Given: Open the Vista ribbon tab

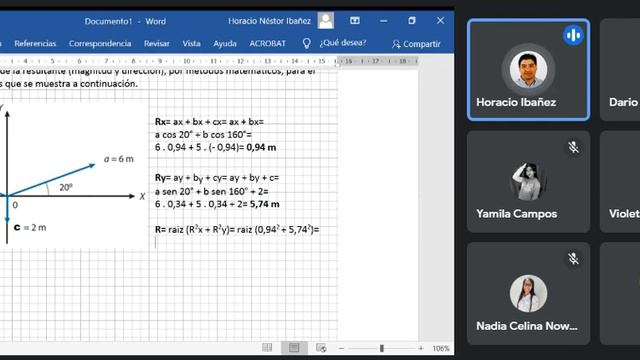Looking at the screenshot, I should [x=191, y=44].
